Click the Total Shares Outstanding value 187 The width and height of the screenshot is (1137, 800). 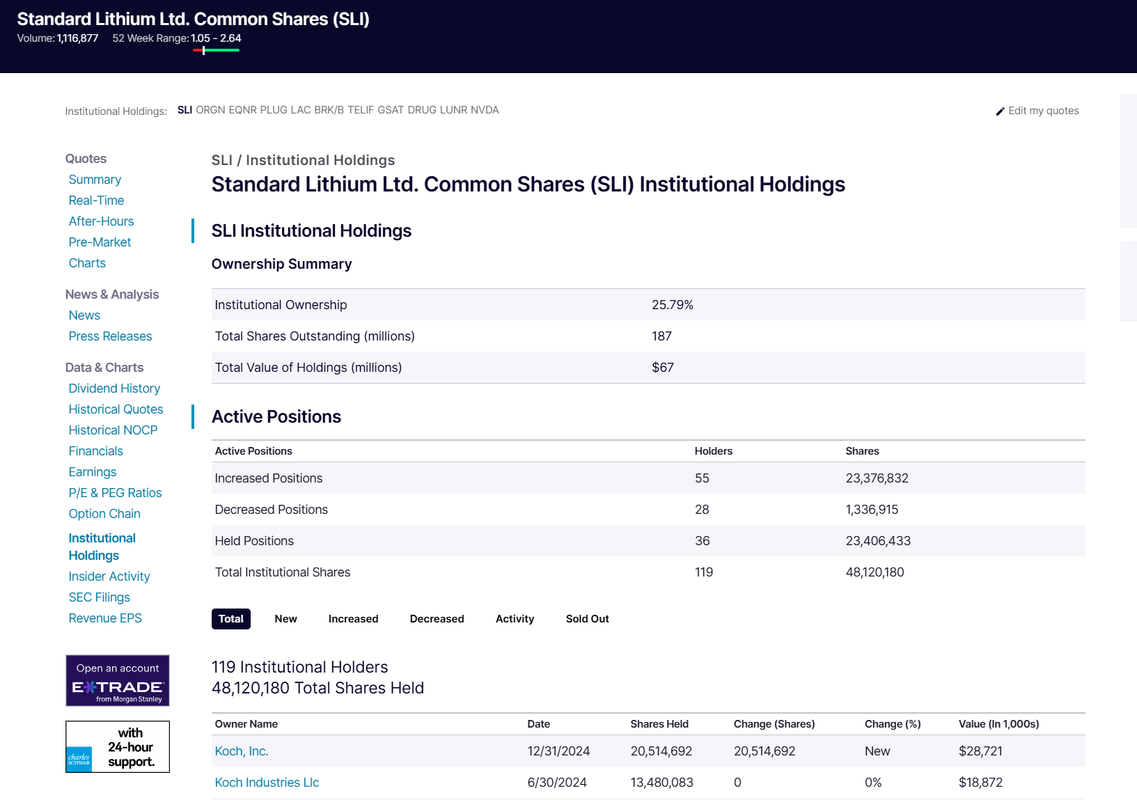(x=661, y=337)
